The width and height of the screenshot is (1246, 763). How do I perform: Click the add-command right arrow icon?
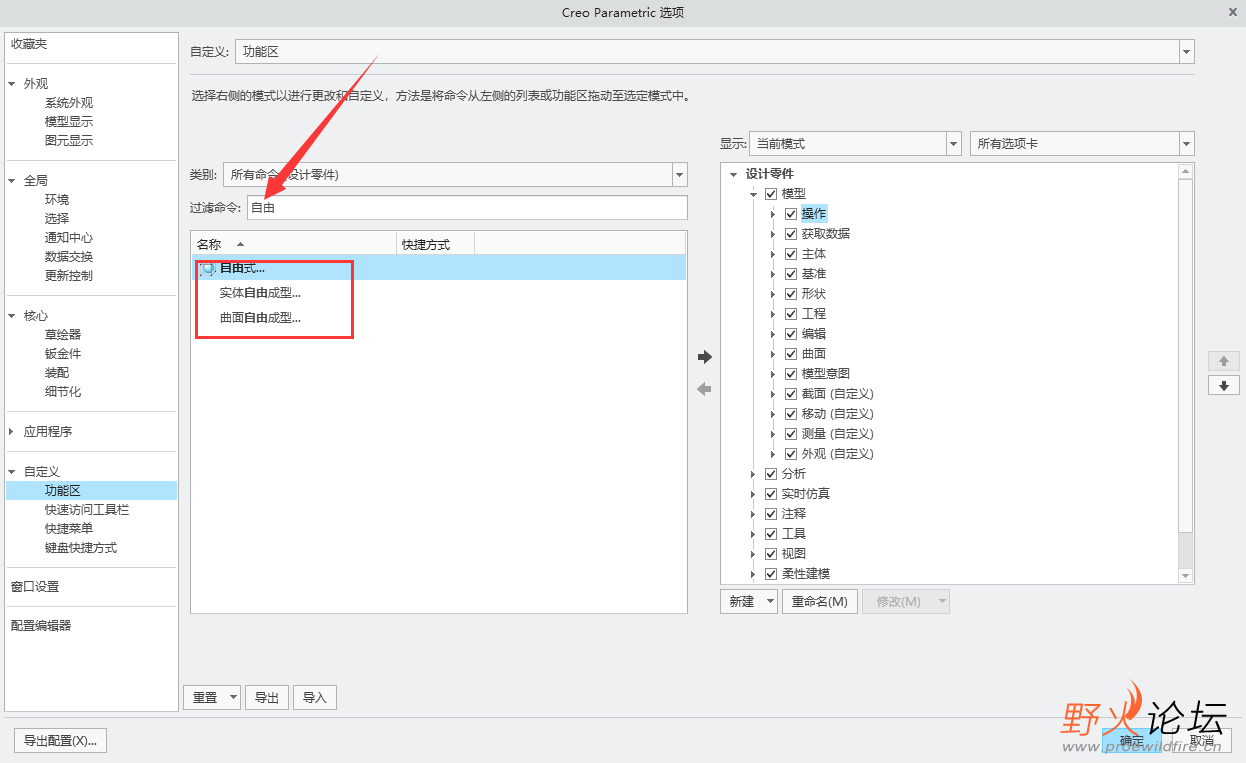pyautogui.click(x=704, y=357)
